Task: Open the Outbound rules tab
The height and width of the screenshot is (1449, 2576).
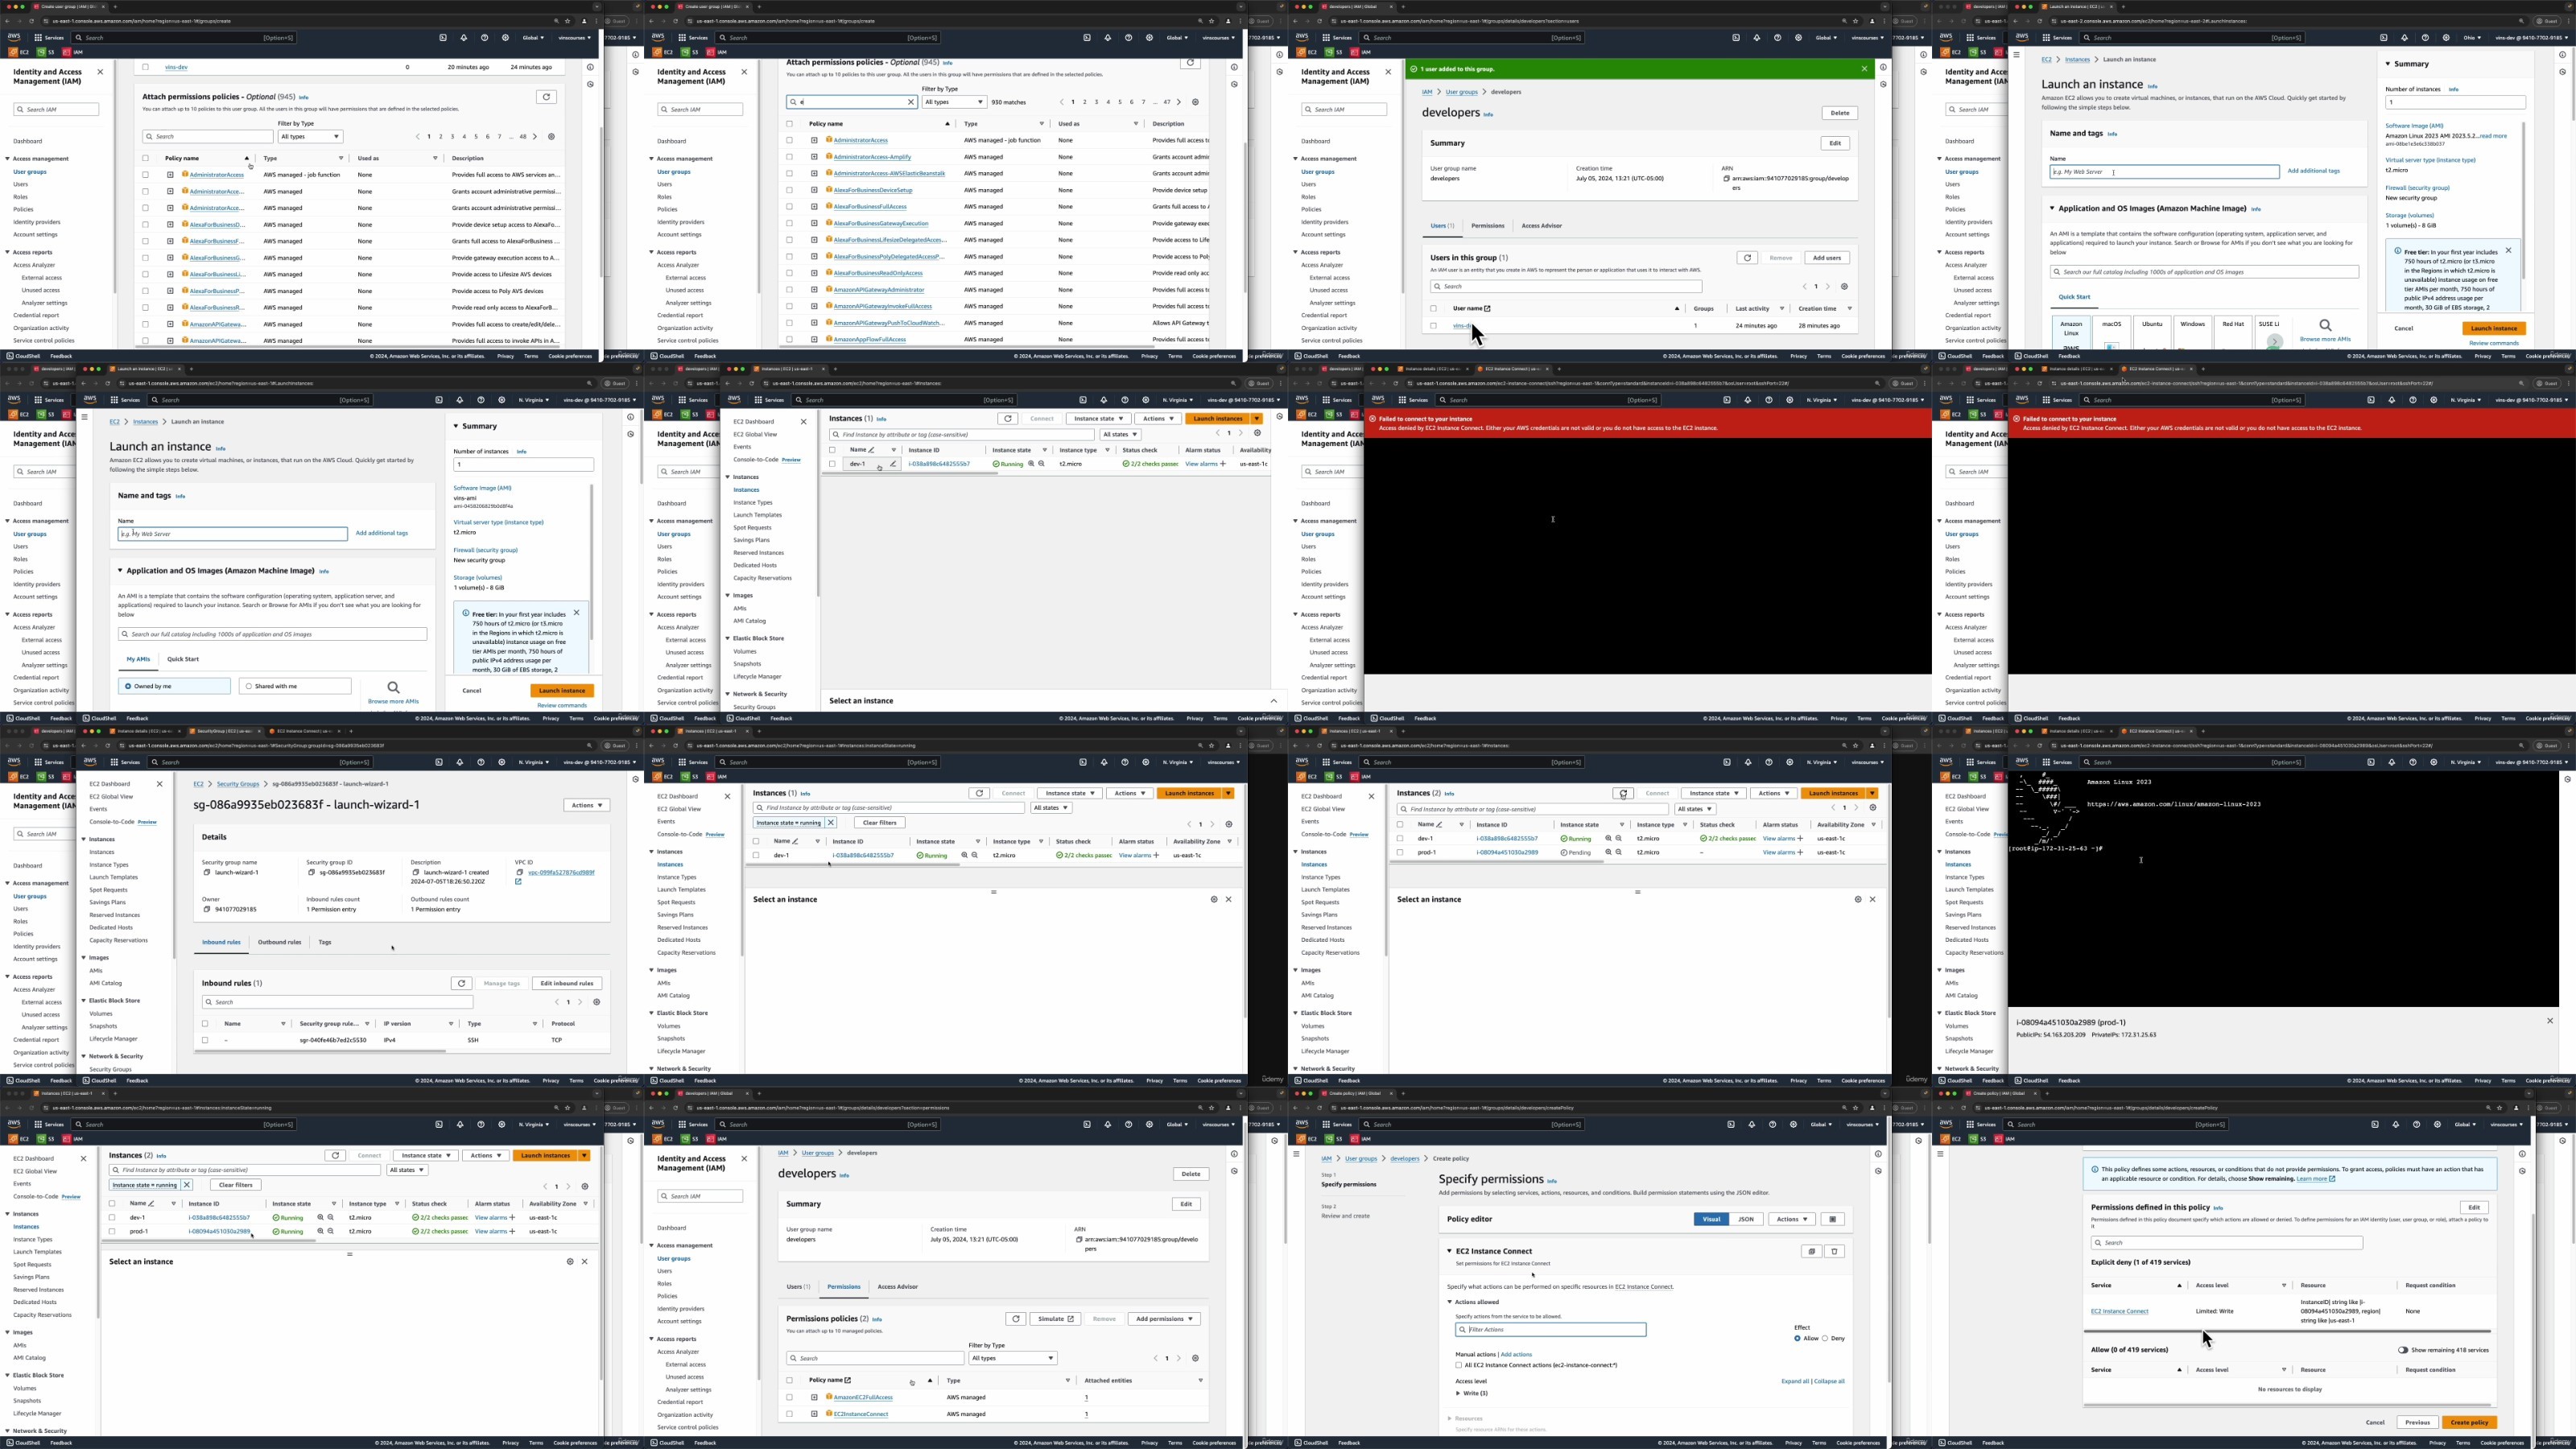Action: pos(279,942)
